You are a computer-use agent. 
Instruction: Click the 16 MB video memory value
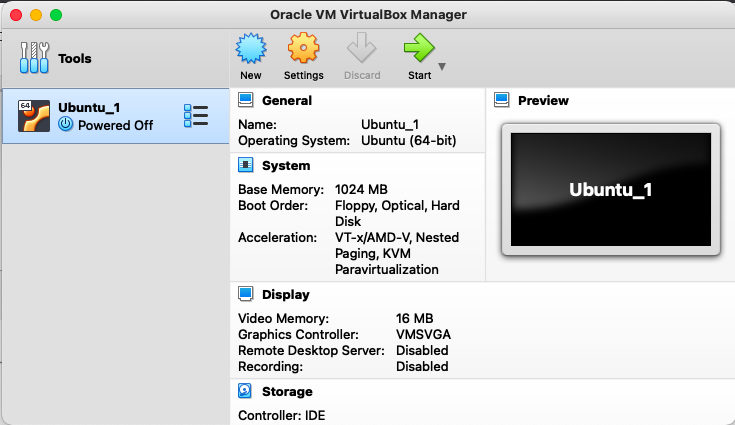[414, 319]
